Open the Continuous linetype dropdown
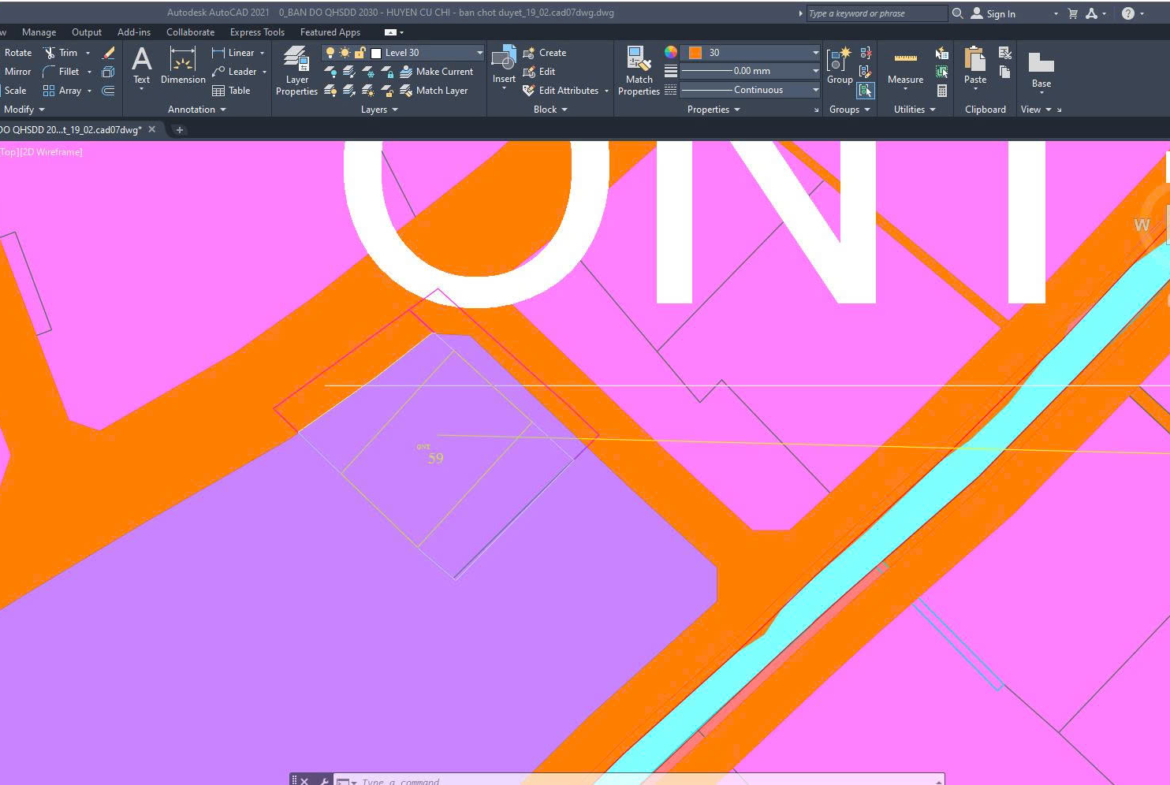 click(815, 90)
